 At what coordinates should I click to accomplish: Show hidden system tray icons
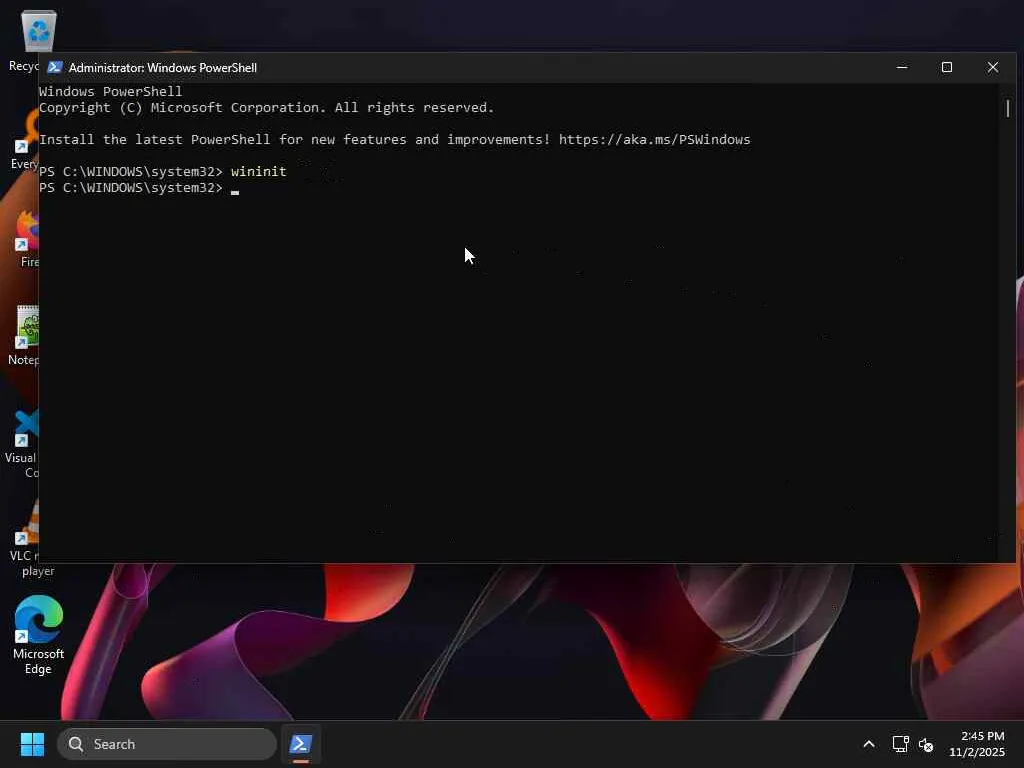(x=869, y=744)
